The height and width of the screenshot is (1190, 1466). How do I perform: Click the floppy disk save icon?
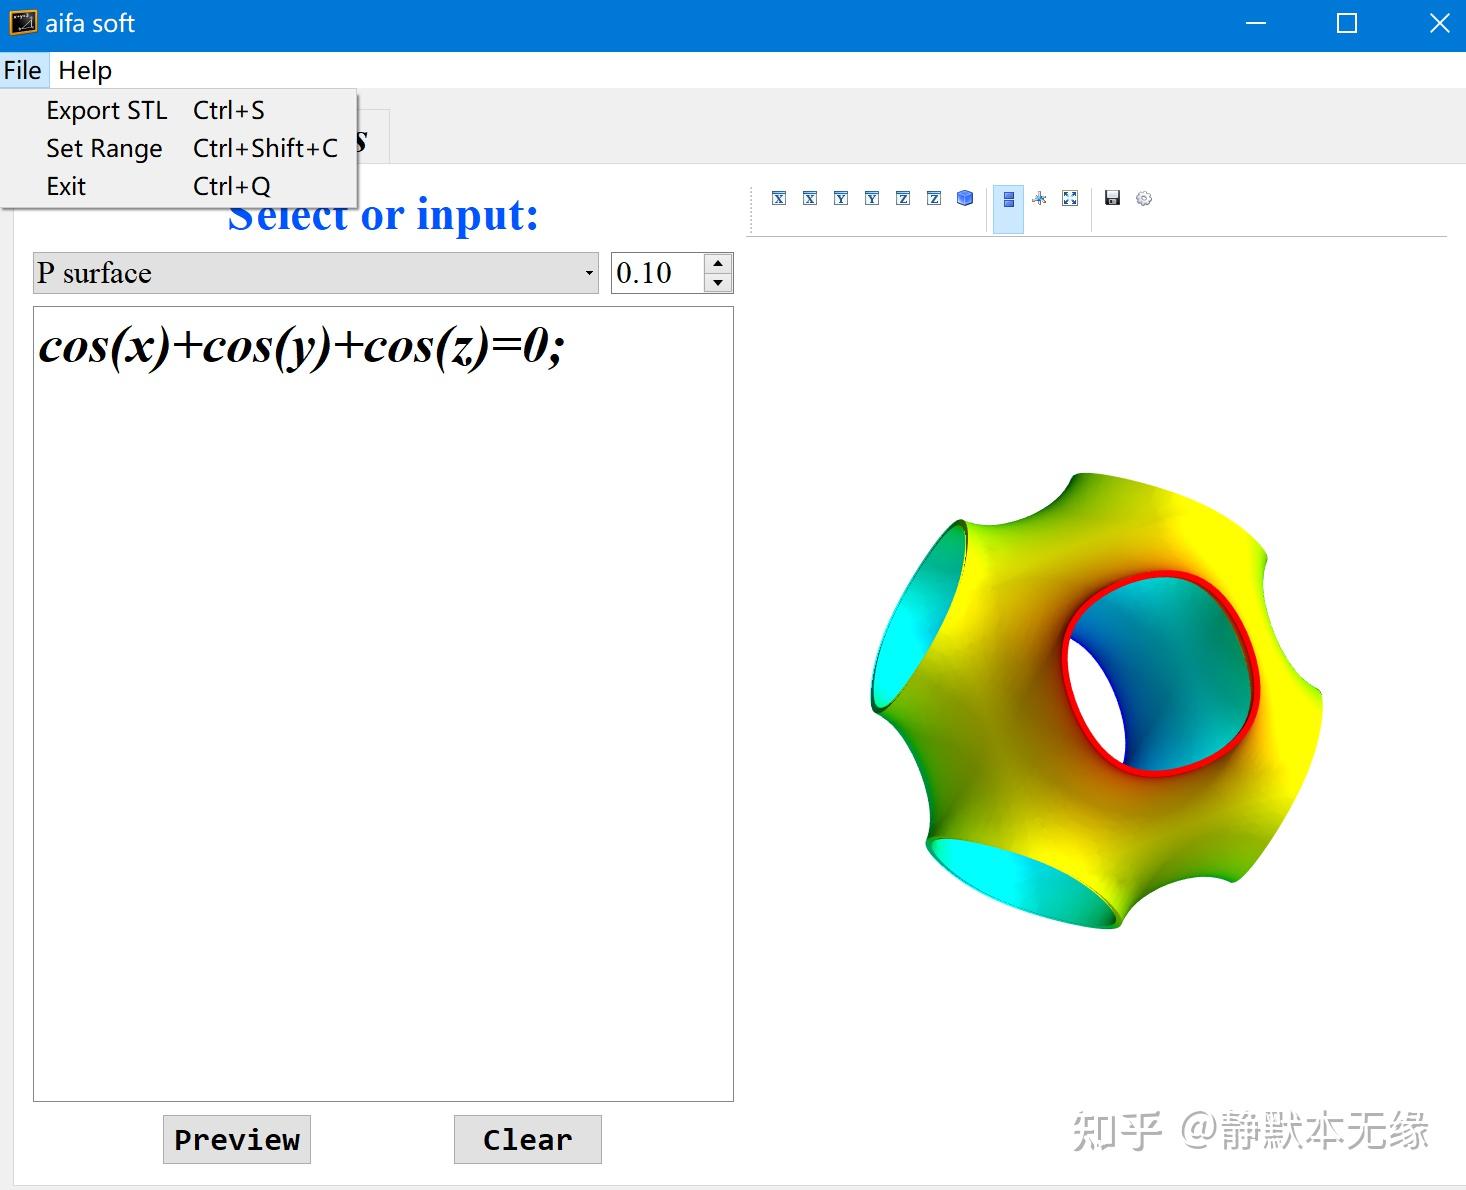(x=1111, y=198)
